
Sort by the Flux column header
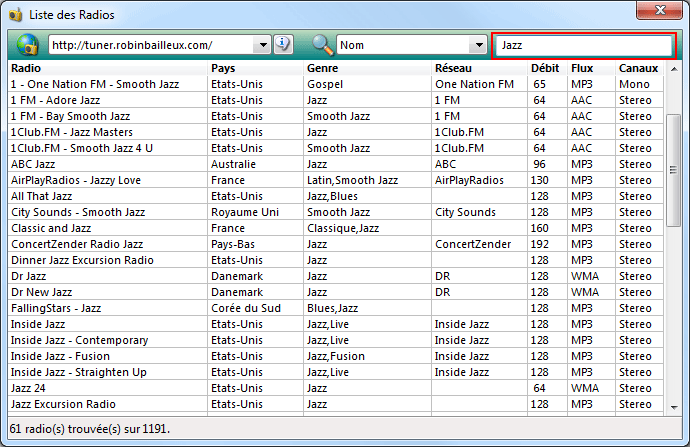pyautogui.click(x=591, y=68)
